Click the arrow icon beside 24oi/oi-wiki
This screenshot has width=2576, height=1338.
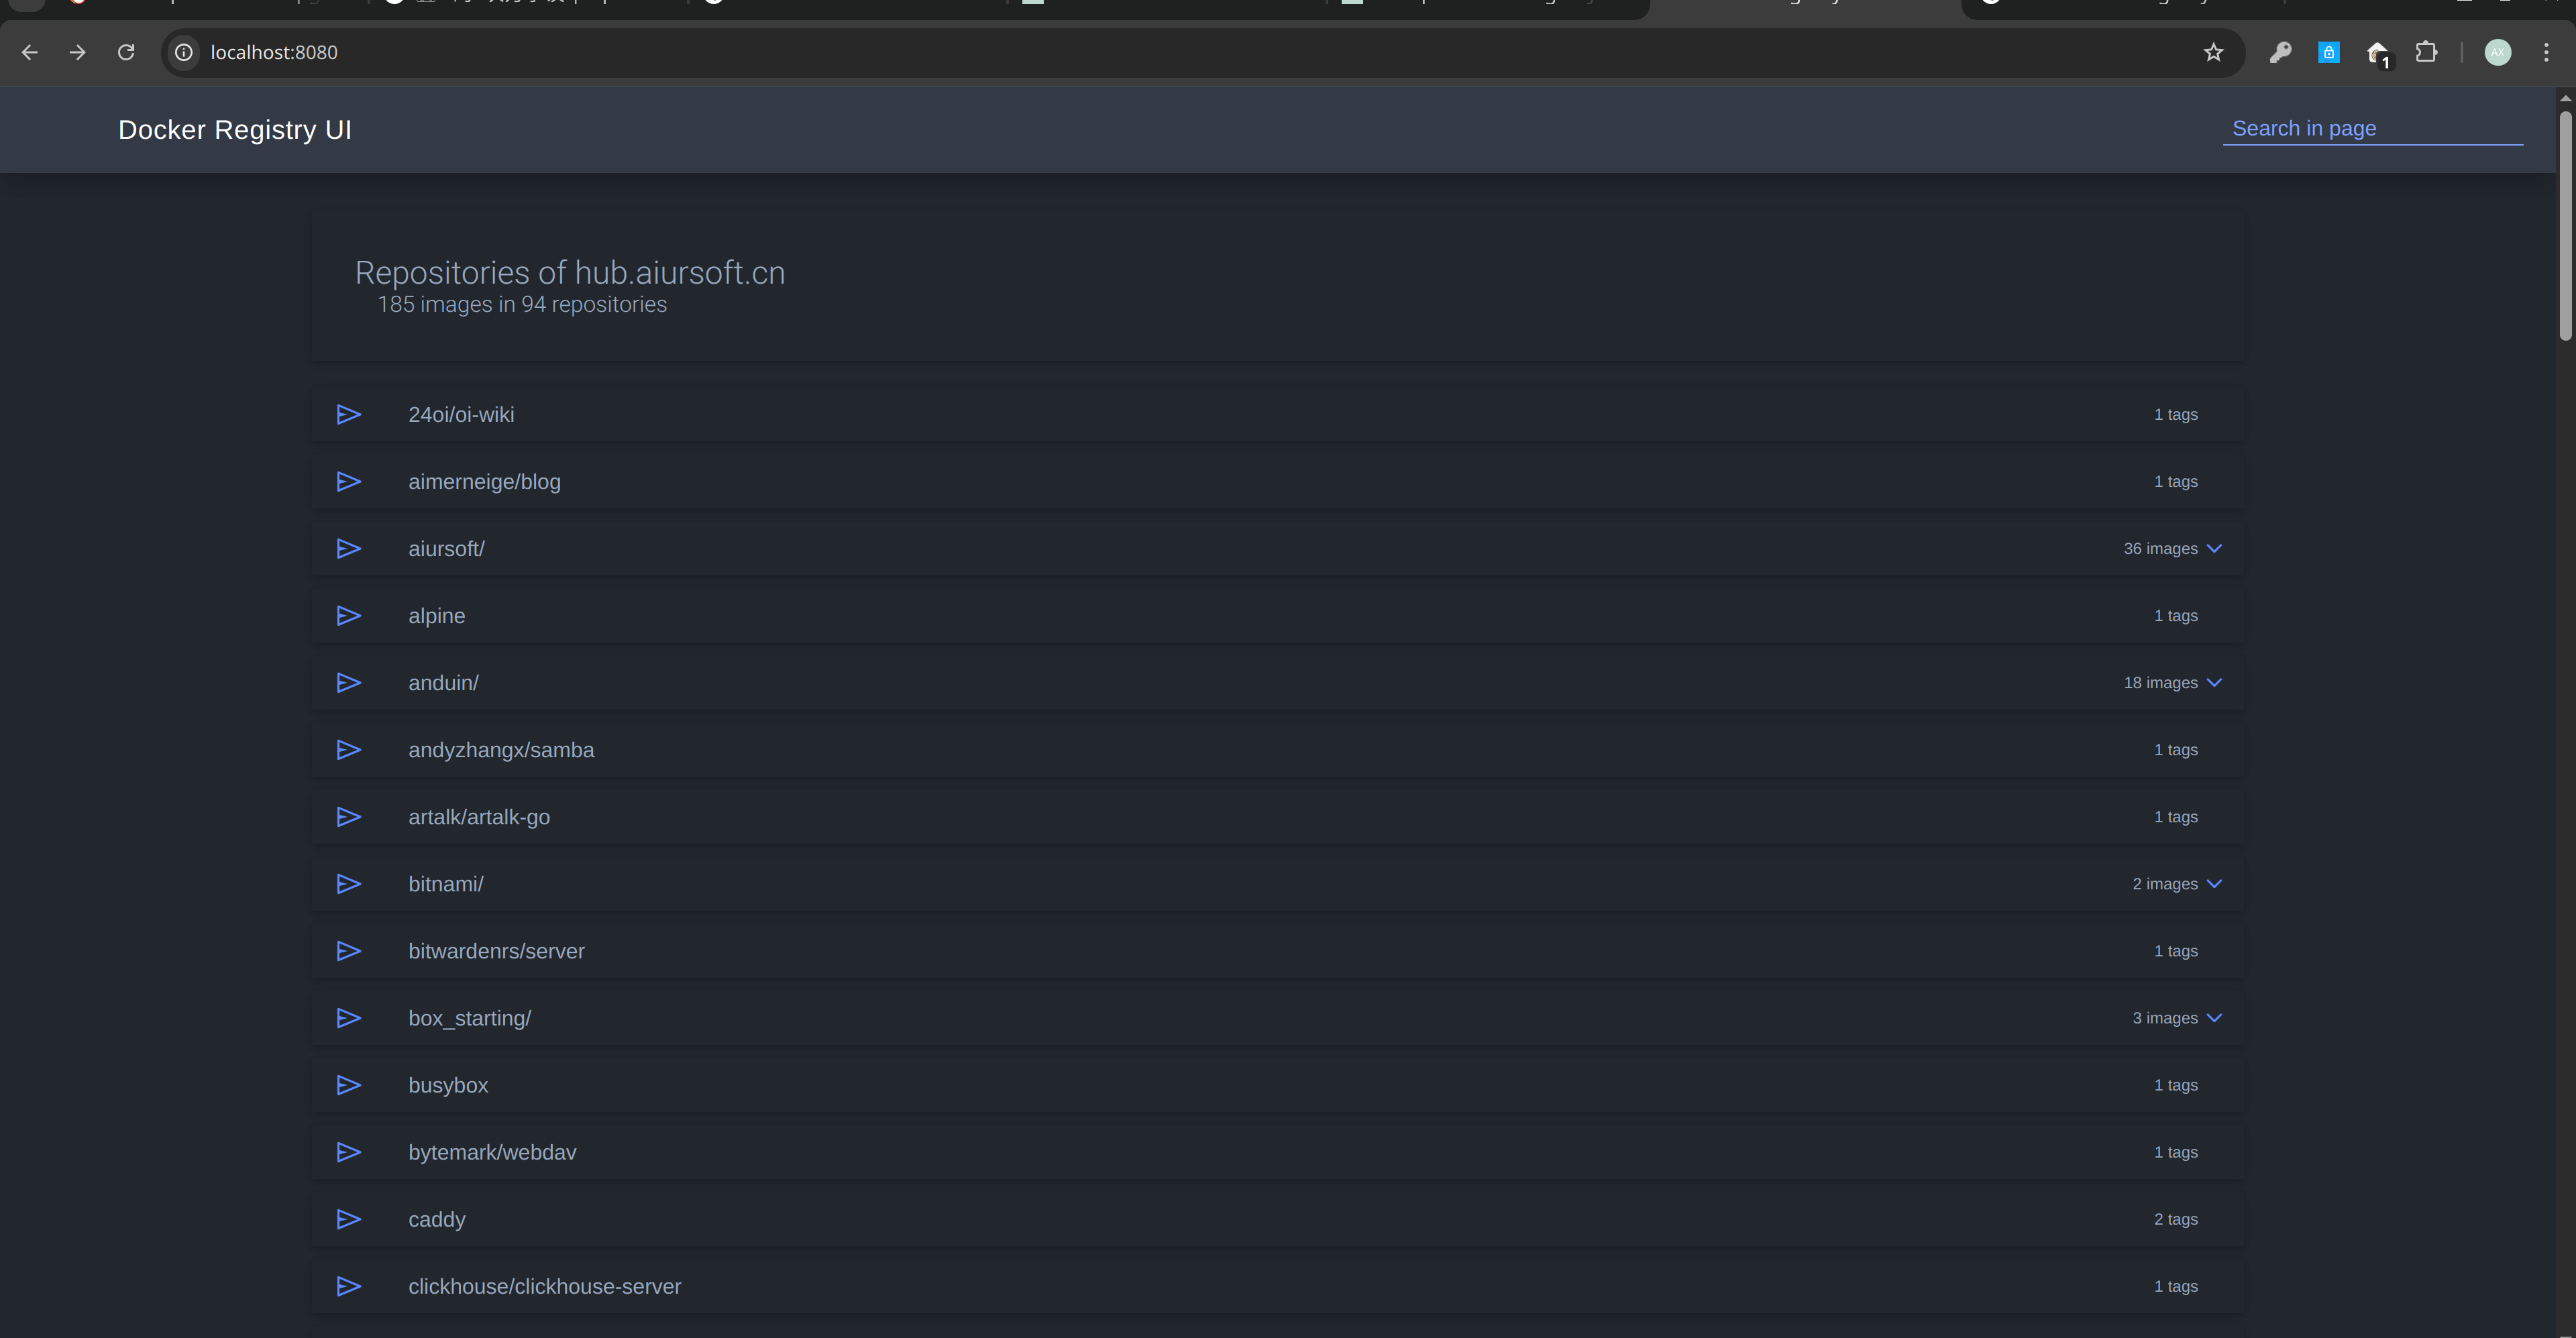pos(348,414)
